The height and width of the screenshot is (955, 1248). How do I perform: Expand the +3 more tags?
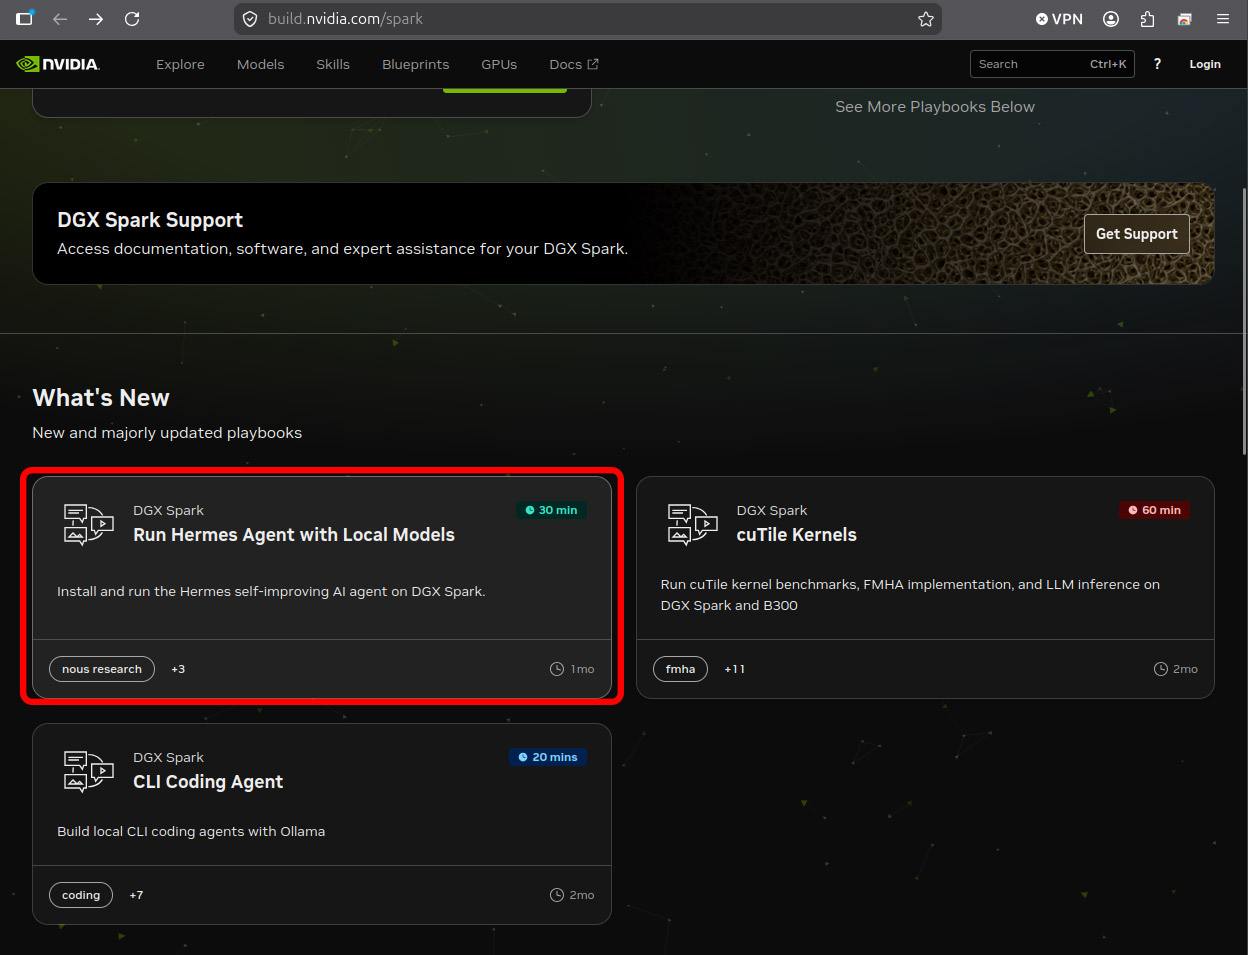coord(178,669)
